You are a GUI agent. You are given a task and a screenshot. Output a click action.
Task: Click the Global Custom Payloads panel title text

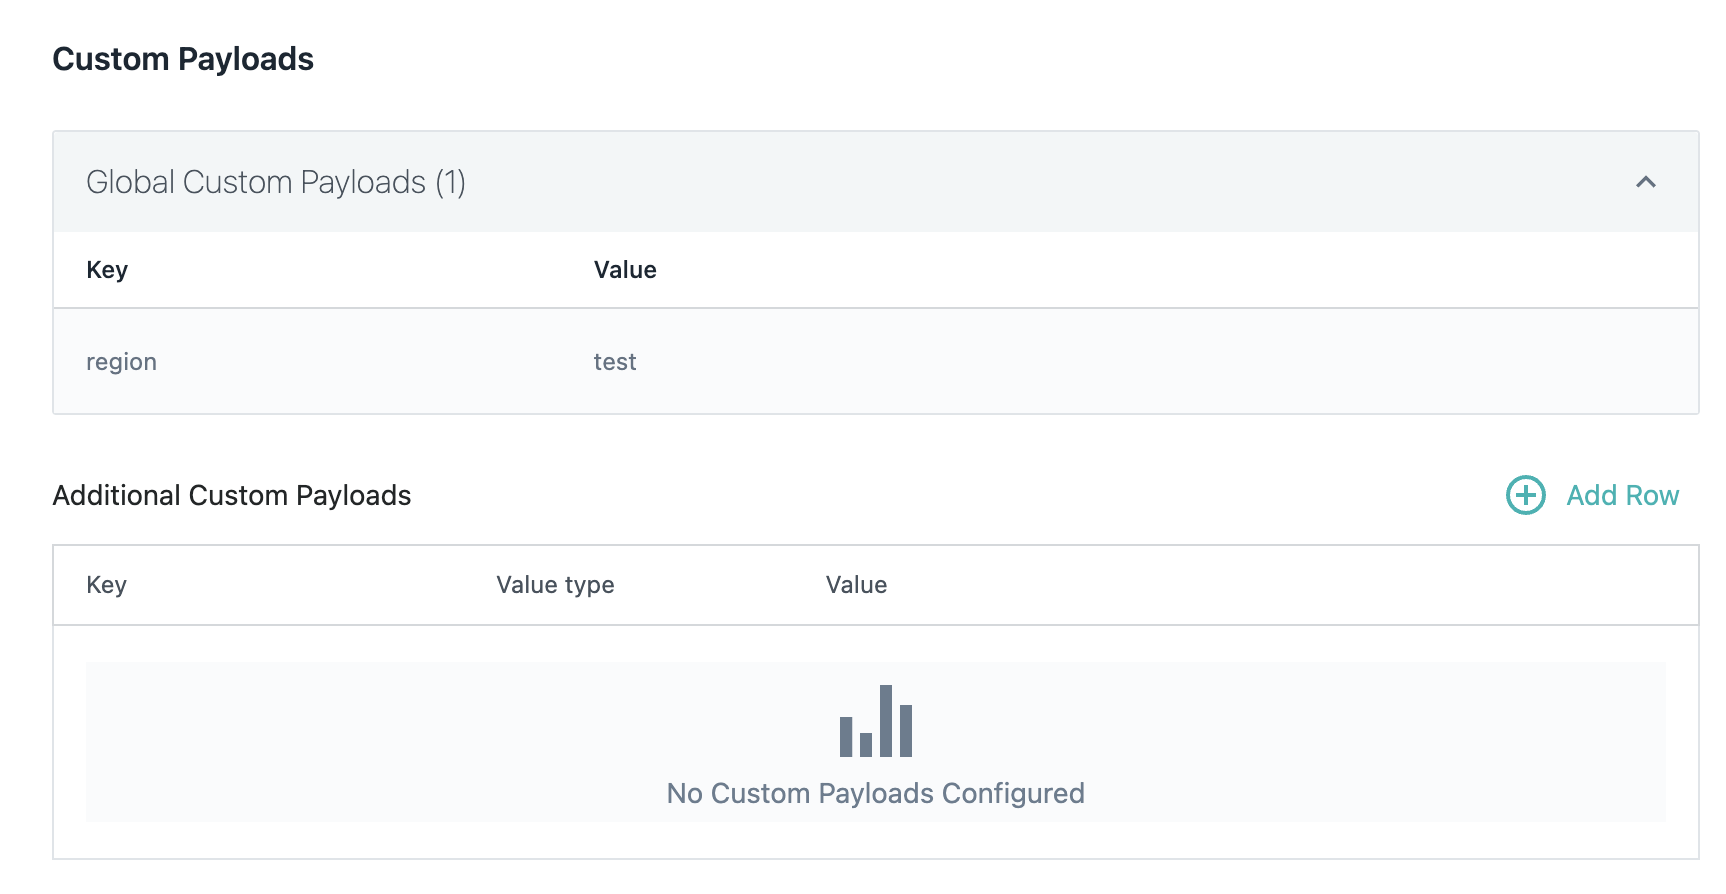click(x=276, y=182)
